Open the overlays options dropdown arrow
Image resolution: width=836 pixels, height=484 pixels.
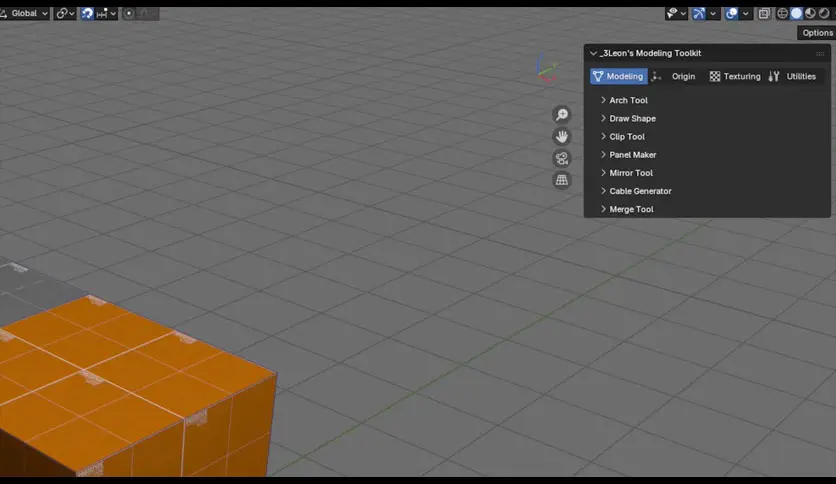click(x=745, y=13)
